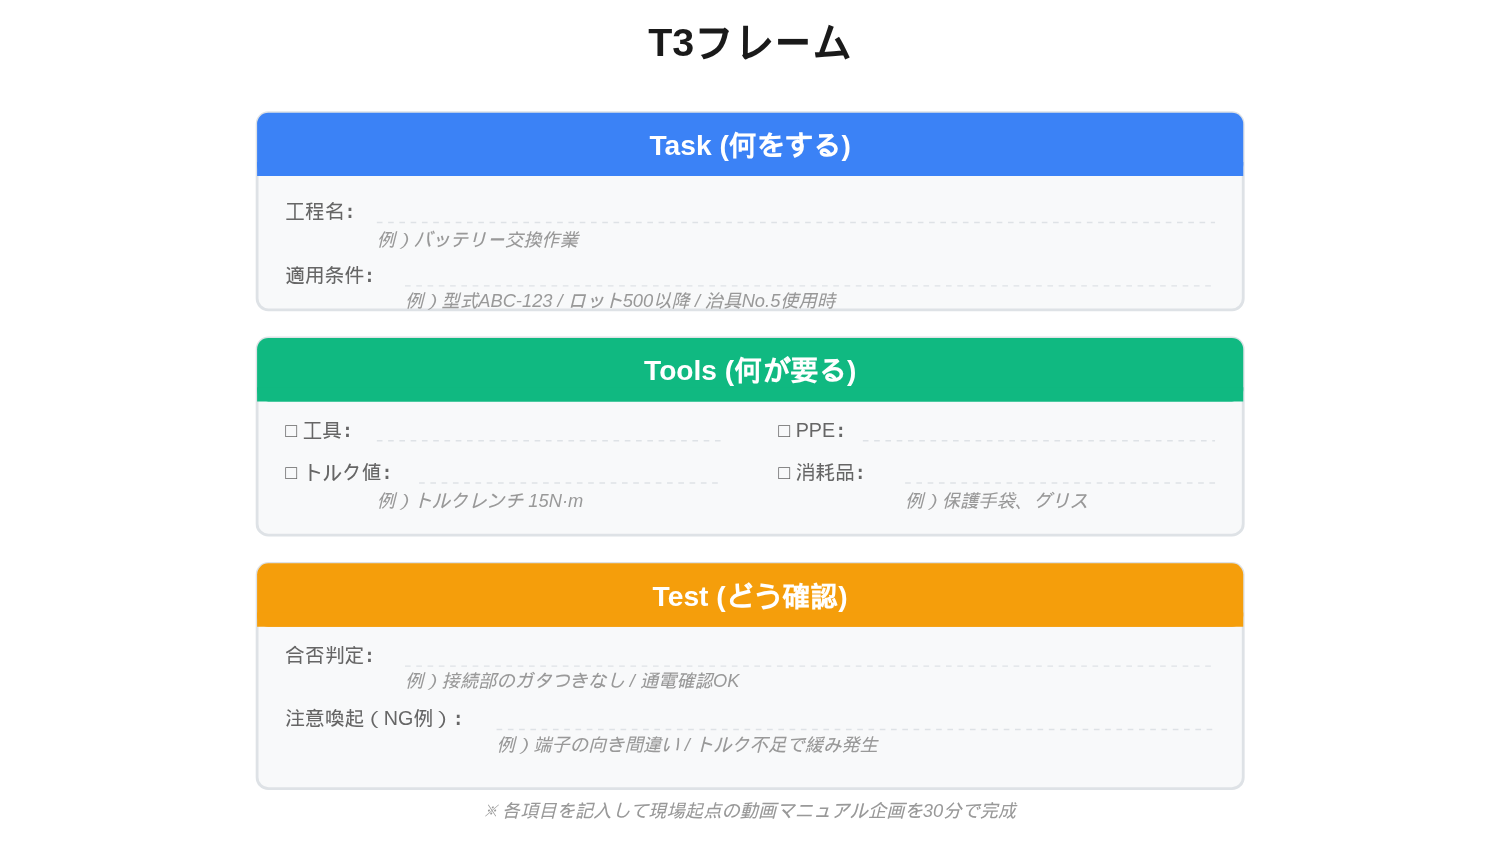Click the 保護手袋、グリス example hint

997,501
